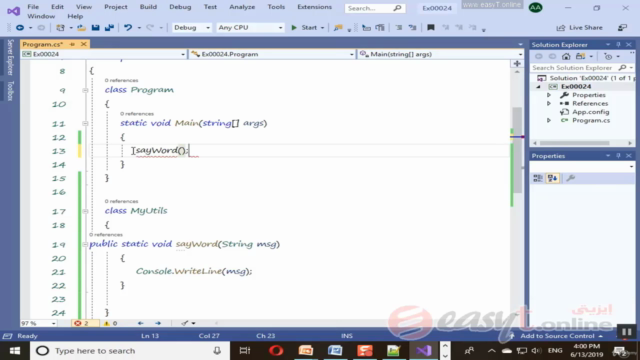Expand the Properties node in Solution Explorer
This screenshot has width=640, height=360.
tap(549, 95)
